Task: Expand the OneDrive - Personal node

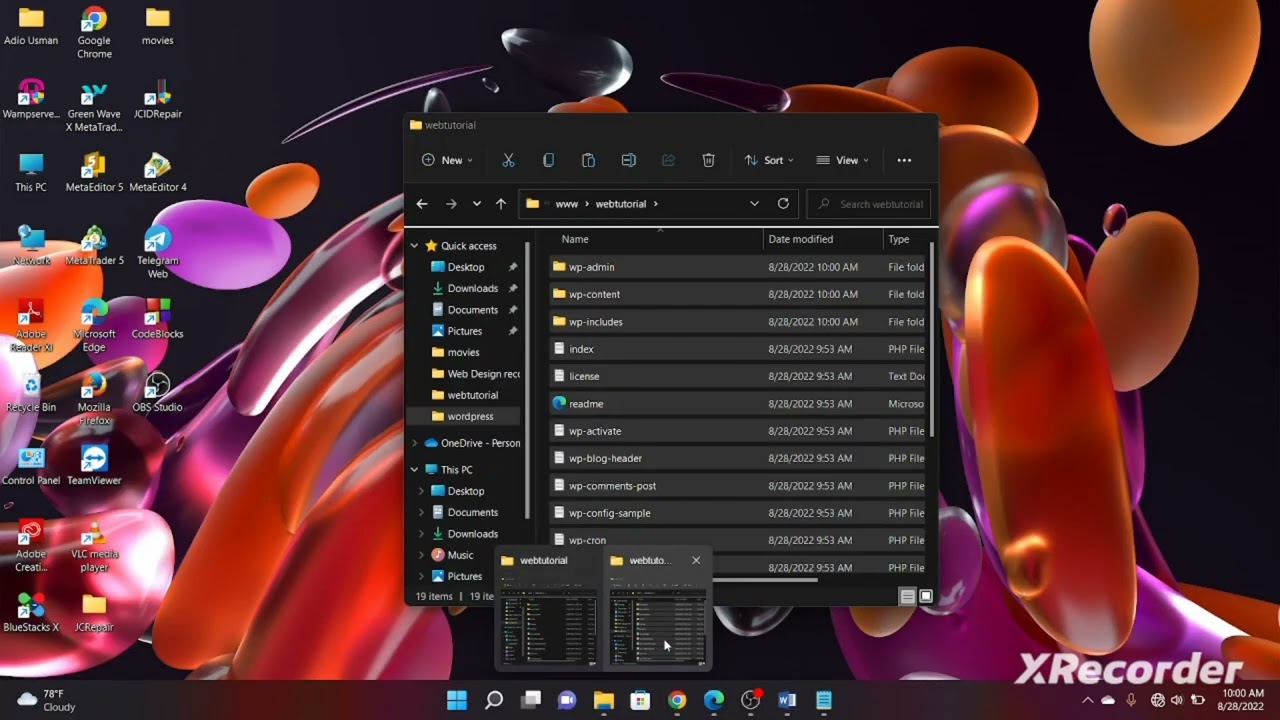Action: (x=414, y=443)
